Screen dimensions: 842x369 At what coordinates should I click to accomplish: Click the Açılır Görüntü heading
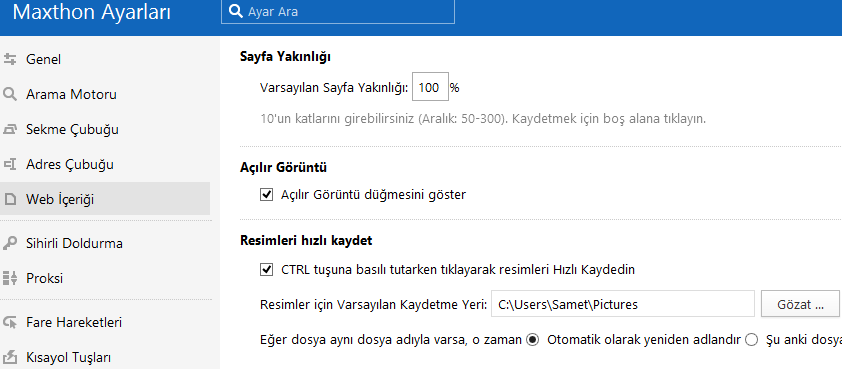pyautogui.click(x=284, y=168)
